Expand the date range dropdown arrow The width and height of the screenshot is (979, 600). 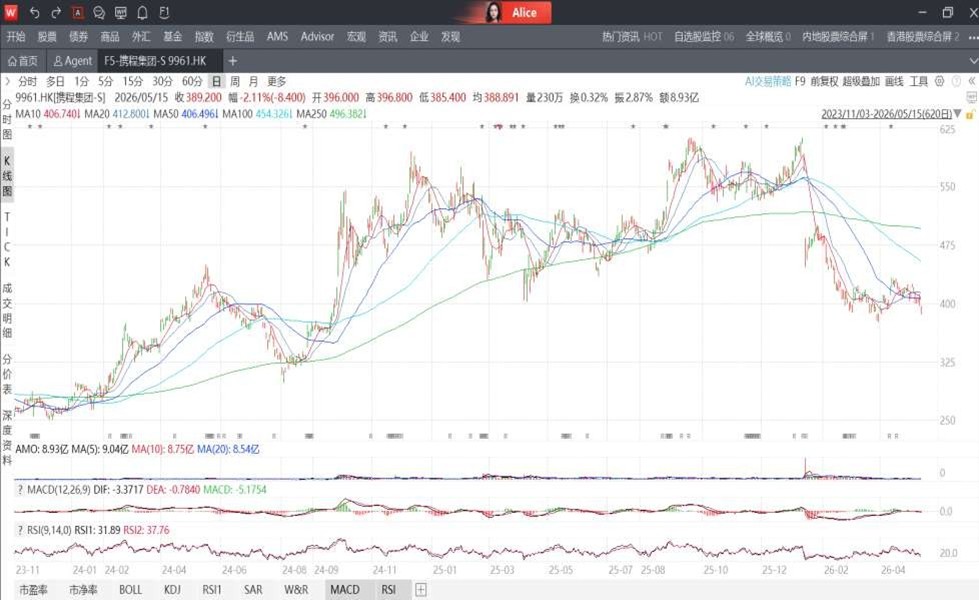point(958,114)
